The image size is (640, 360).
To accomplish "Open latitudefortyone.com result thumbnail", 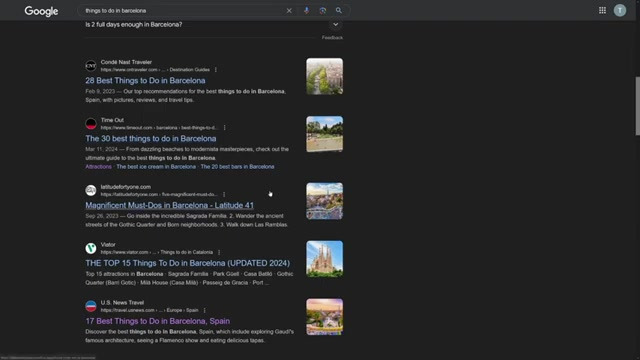I will point(324,201).
